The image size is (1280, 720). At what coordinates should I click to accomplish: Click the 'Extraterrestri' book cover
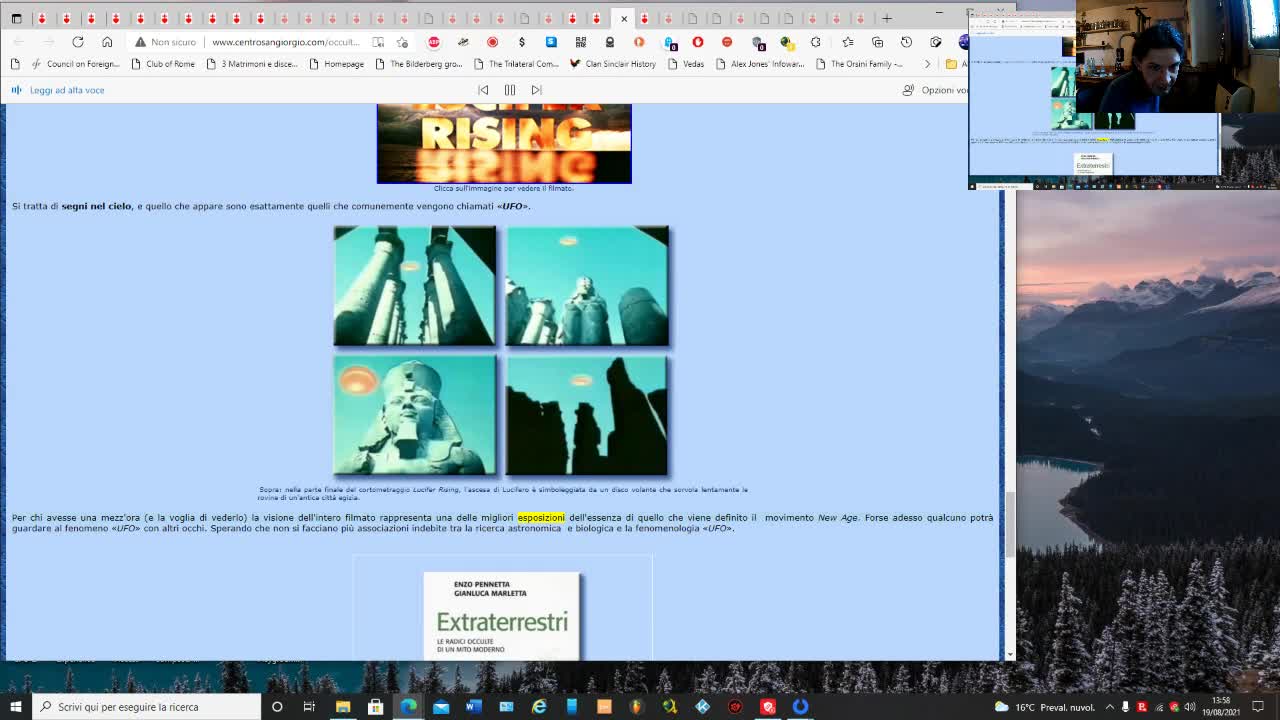click(502, 616)
